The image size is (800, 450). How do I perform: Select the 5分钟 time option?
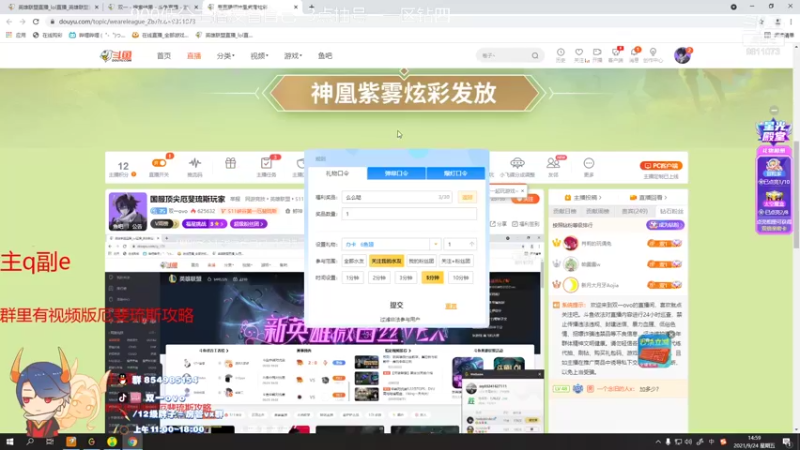[432, 278]
